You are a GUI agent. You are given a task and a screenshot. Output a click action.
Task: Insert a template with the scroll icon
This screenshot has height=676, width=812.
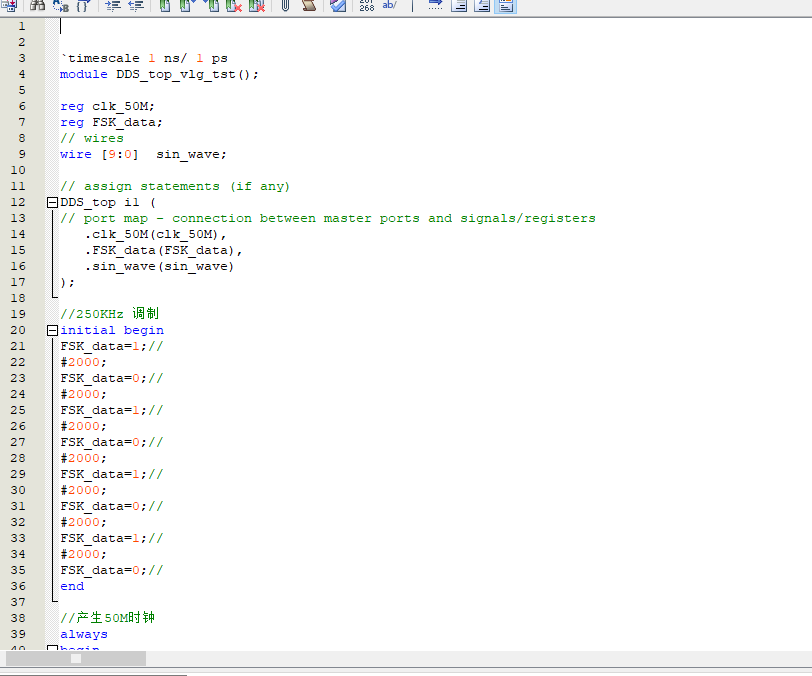coord(309,5)
